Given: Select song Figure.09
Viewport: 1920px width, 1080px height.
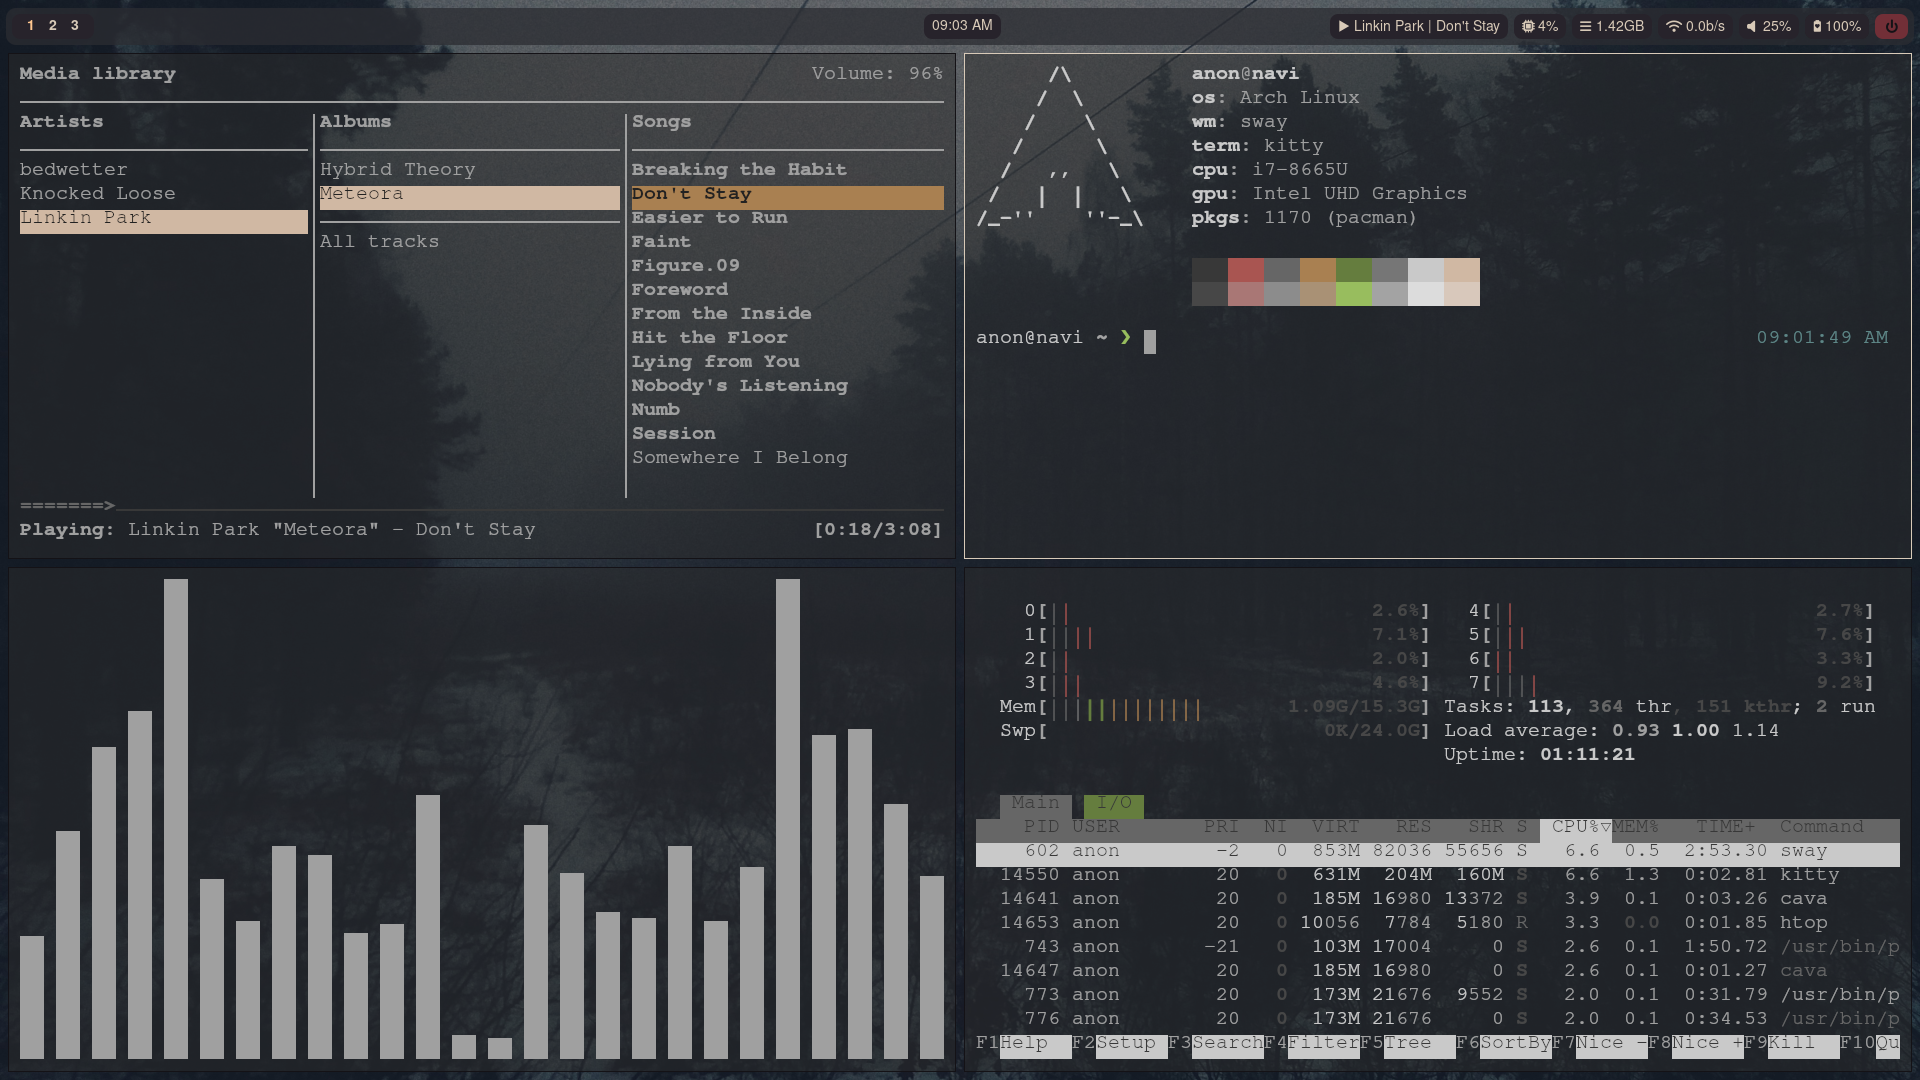Looking at the screenshot, I should point(787,266).
